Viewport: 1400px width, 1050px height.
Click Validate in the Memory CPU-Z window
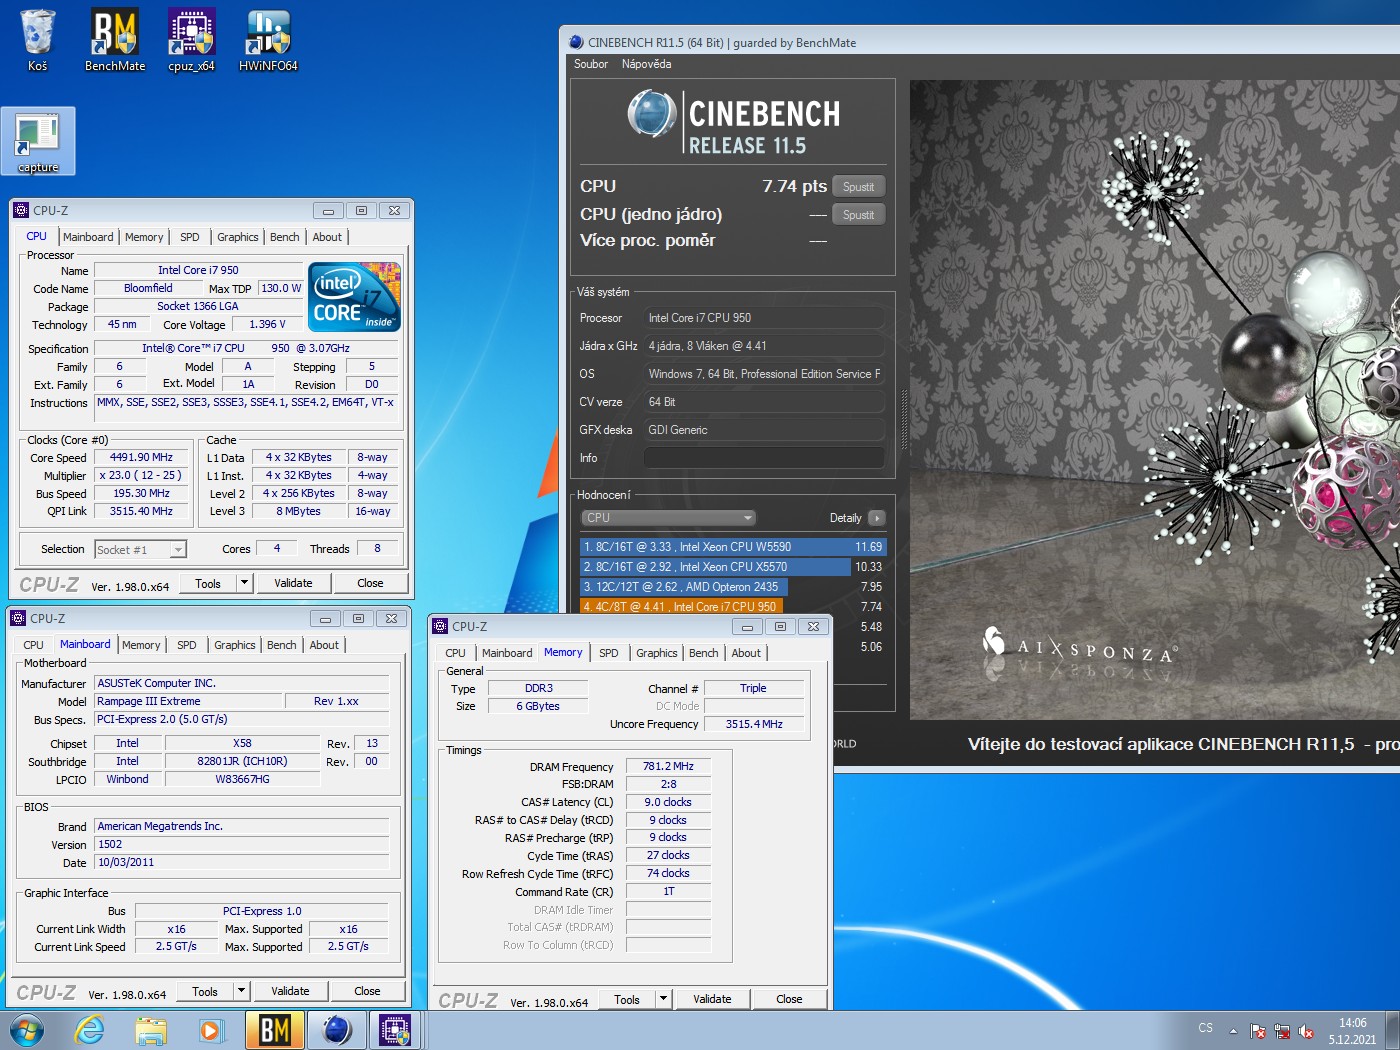(x=712, y=999)
